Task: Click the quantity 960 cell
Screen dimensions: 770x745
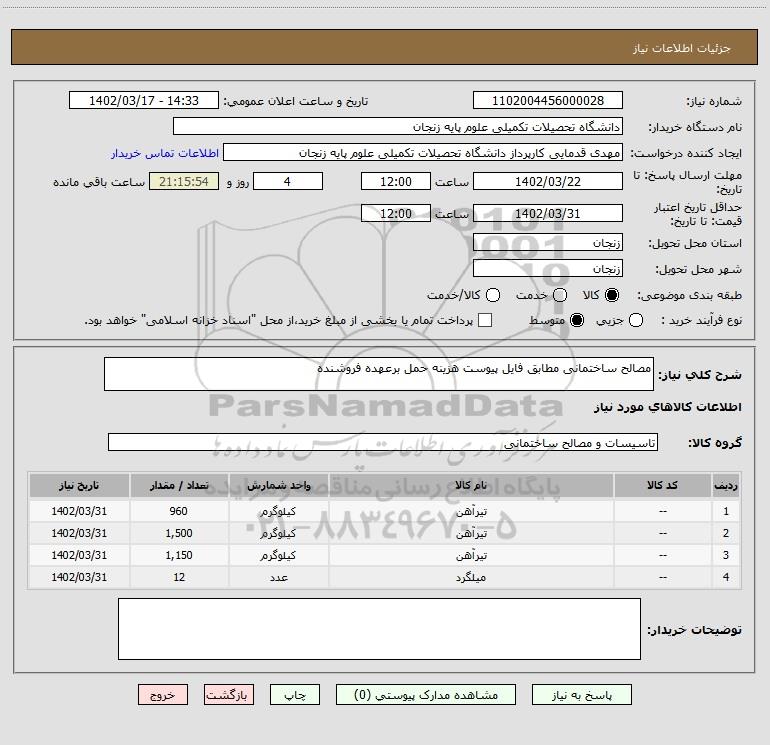Action: tap(179, 511)
